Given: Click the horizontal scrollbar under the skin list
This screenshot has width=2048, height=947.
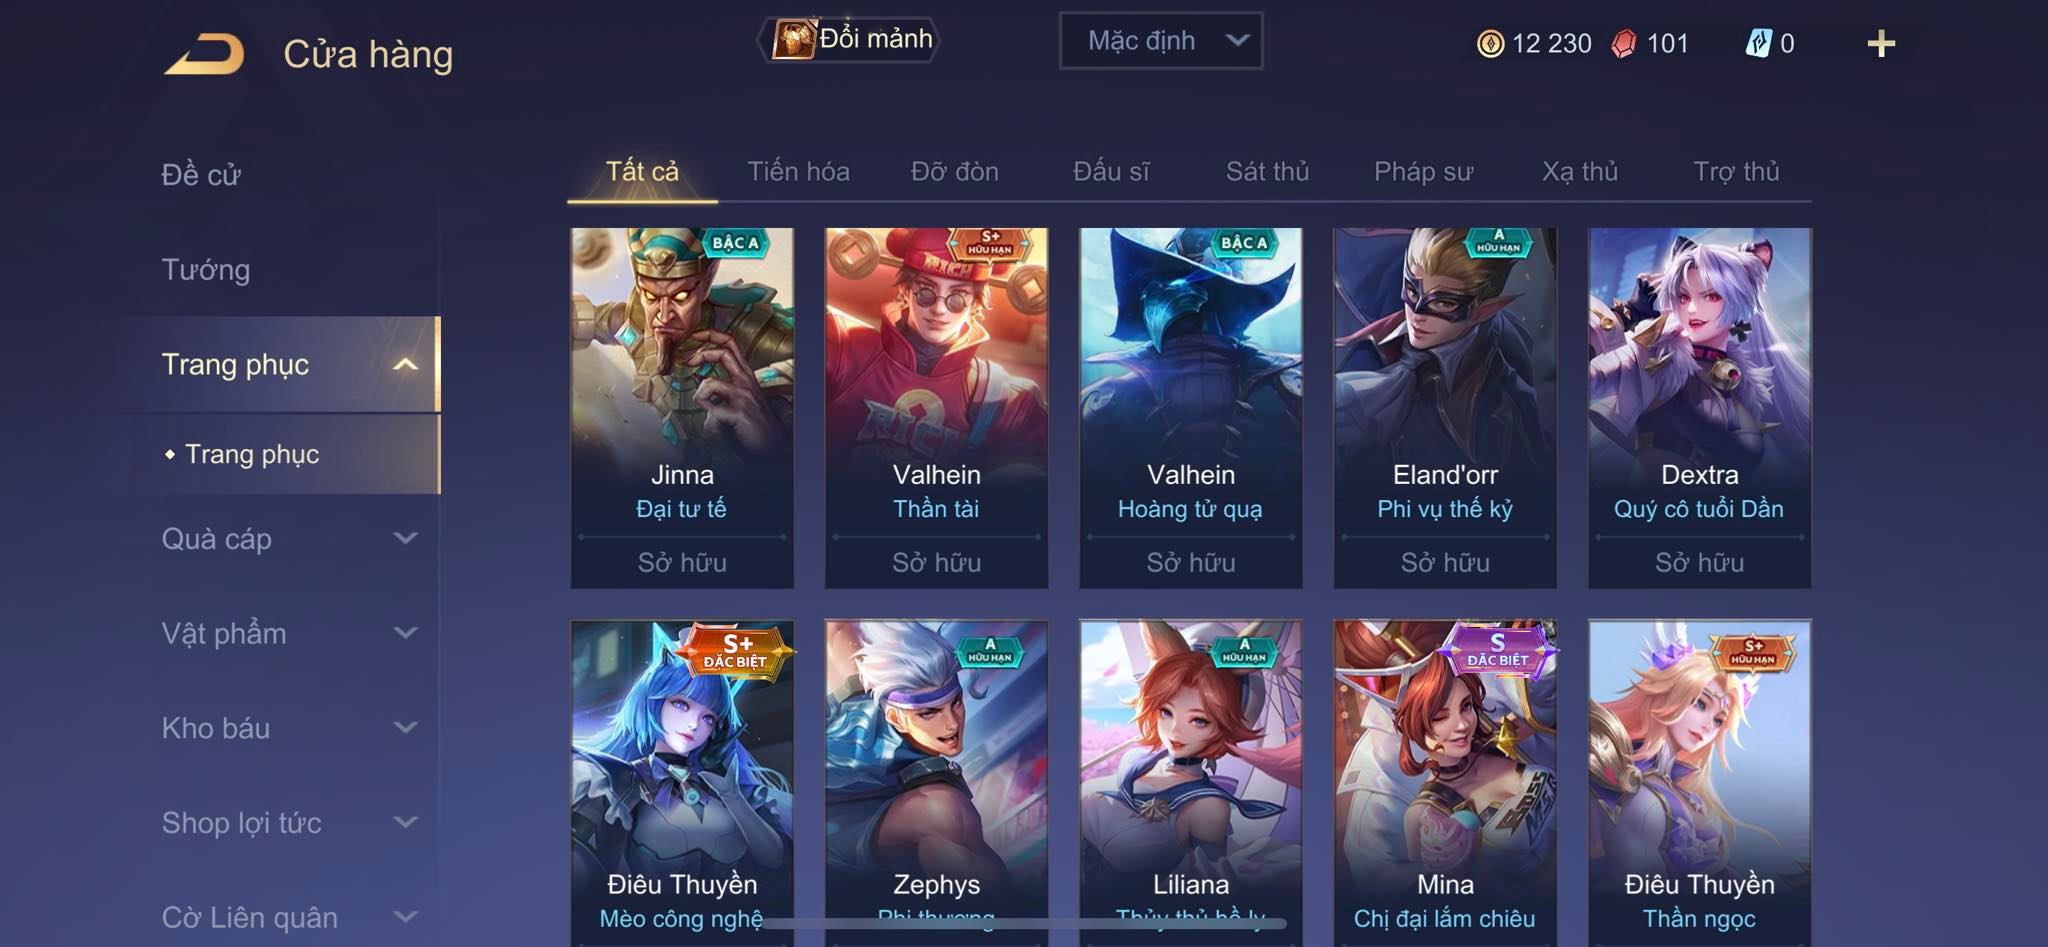Looking at the screenshot, I should coord(1023,924).
